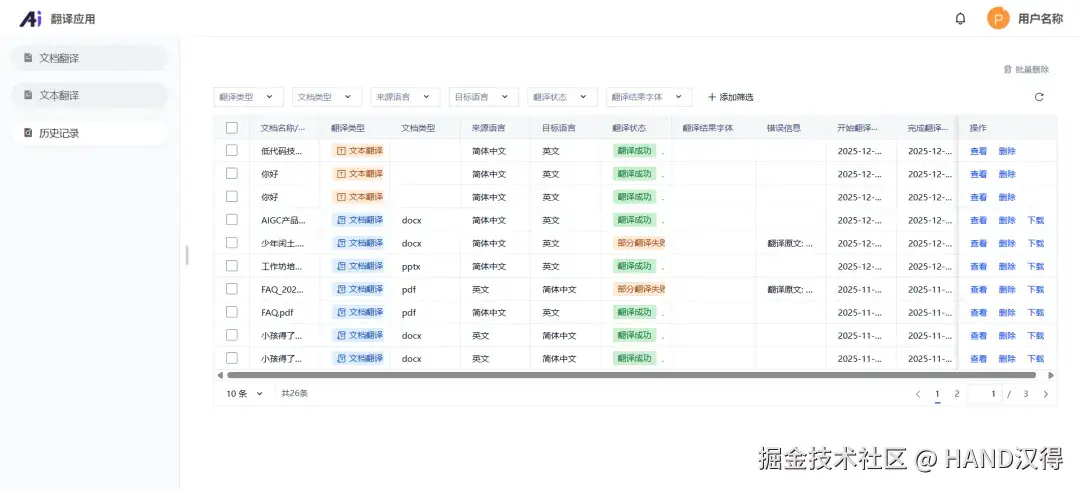Click 查看 in the 少年闰土… row
The image size is (1080, 489).
(978, 243)
